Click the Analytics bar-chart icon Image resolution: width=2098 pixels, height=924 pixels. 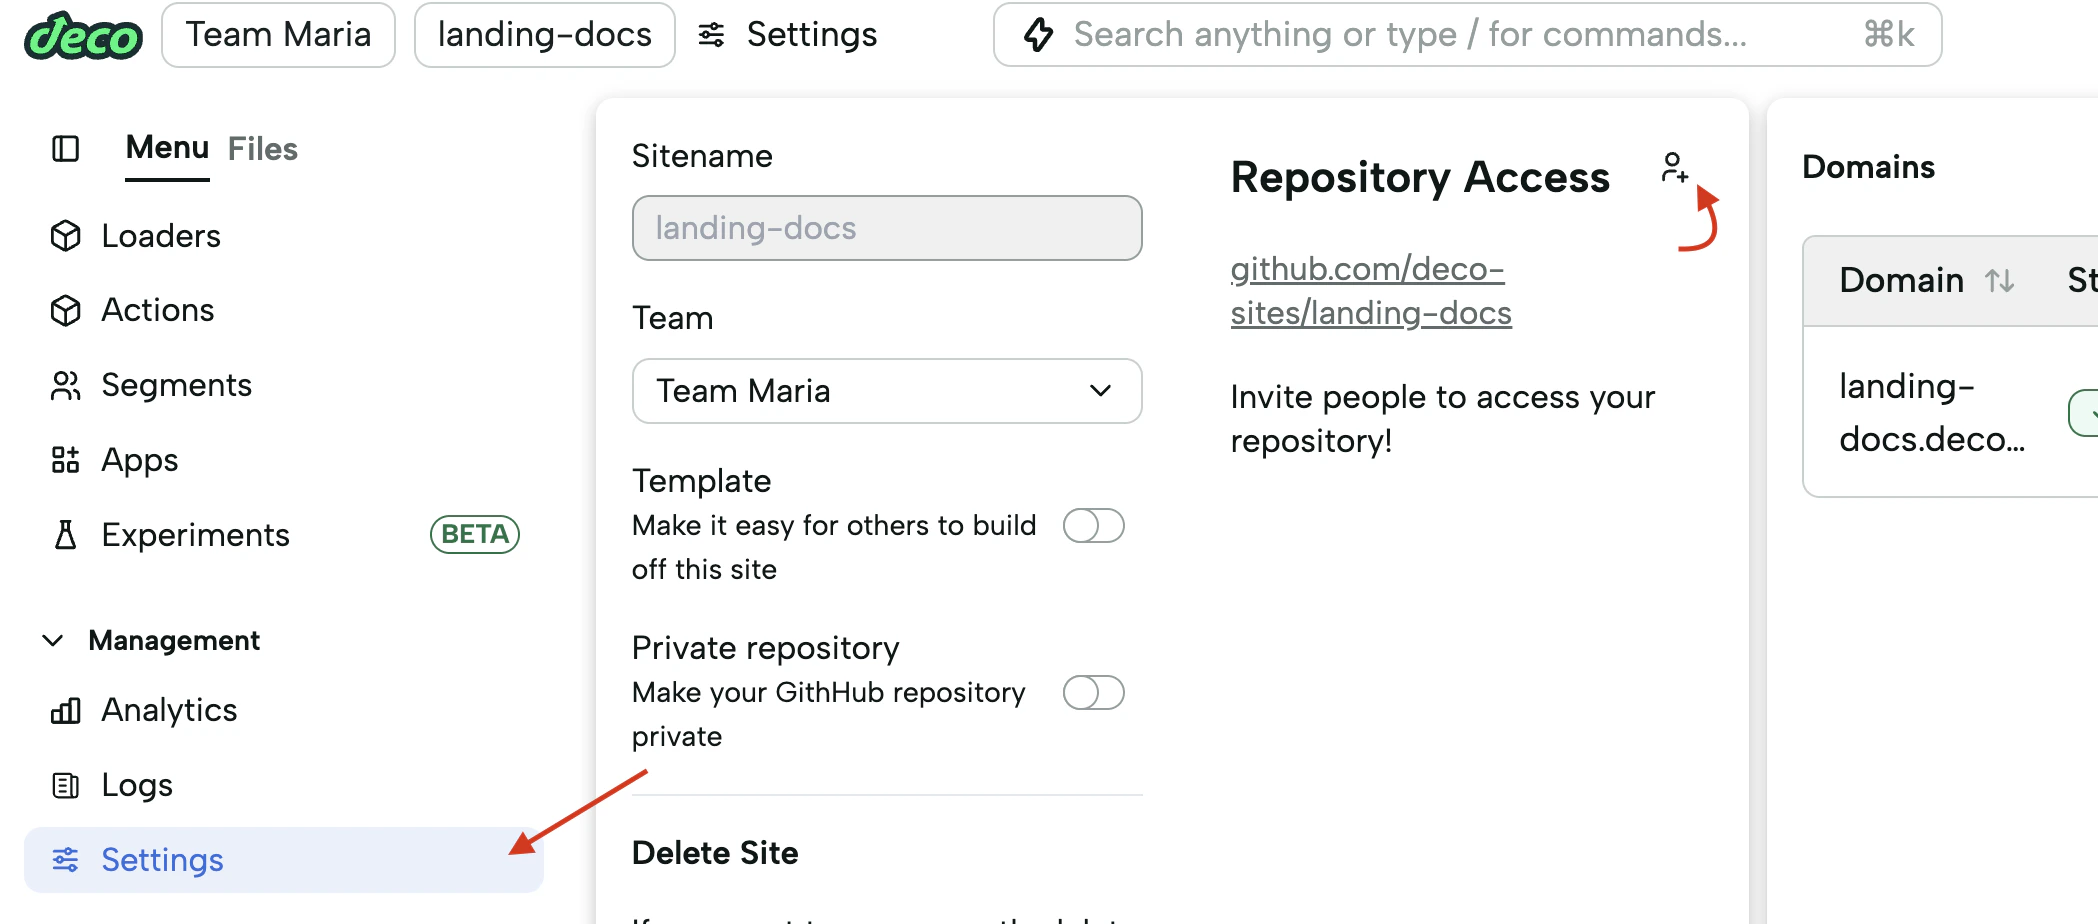(66, 711)
